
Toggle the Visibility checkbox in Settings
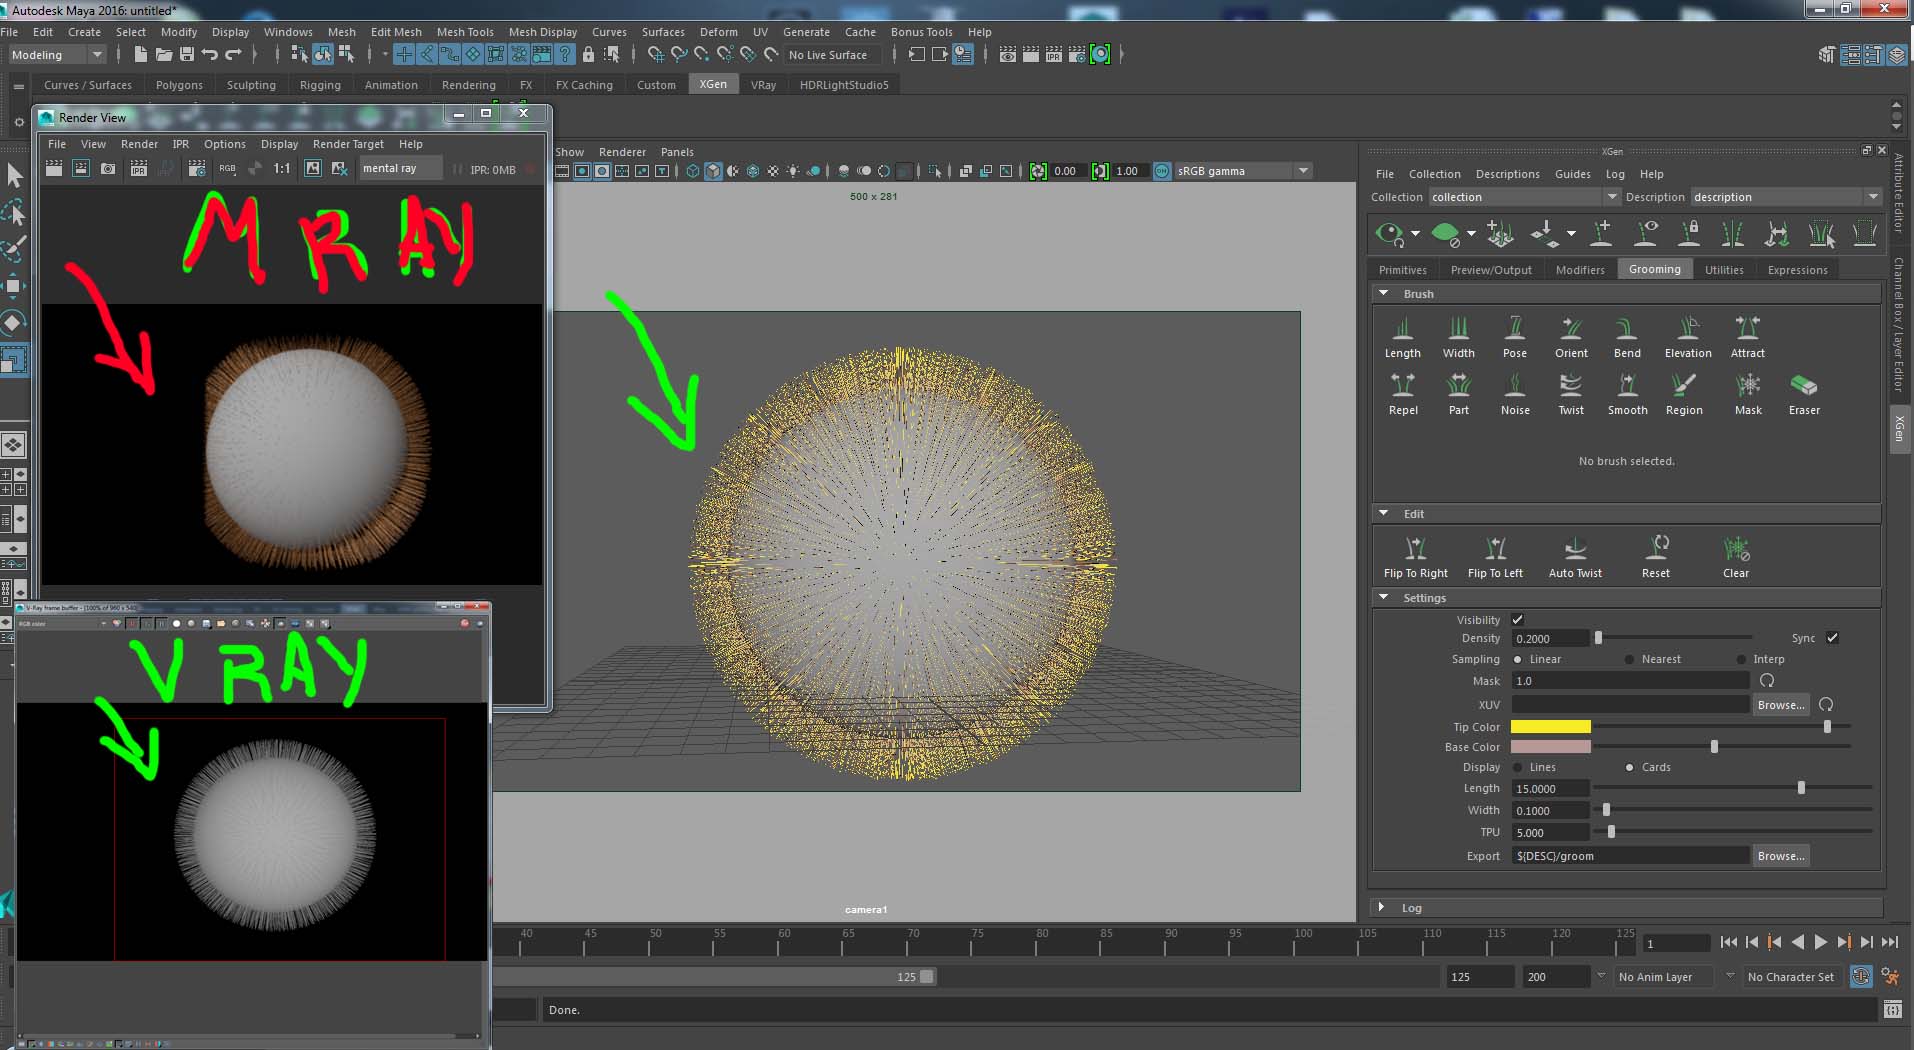coord(1517,620)
